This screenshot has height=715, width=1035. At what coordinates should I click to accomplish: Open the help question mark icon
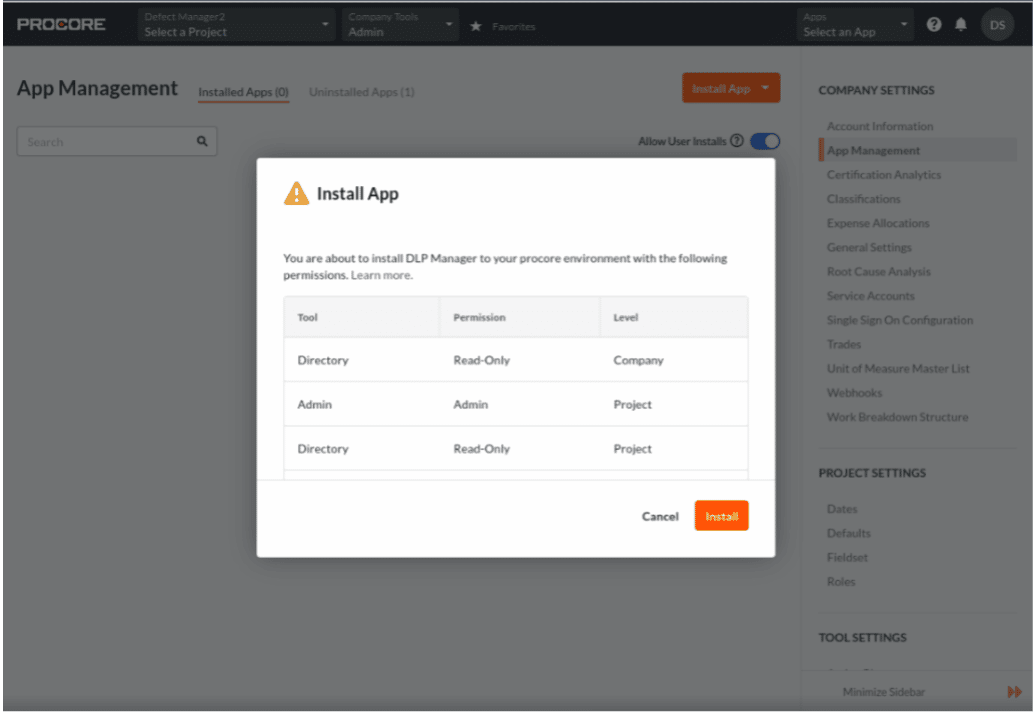[x=933, y=24]
